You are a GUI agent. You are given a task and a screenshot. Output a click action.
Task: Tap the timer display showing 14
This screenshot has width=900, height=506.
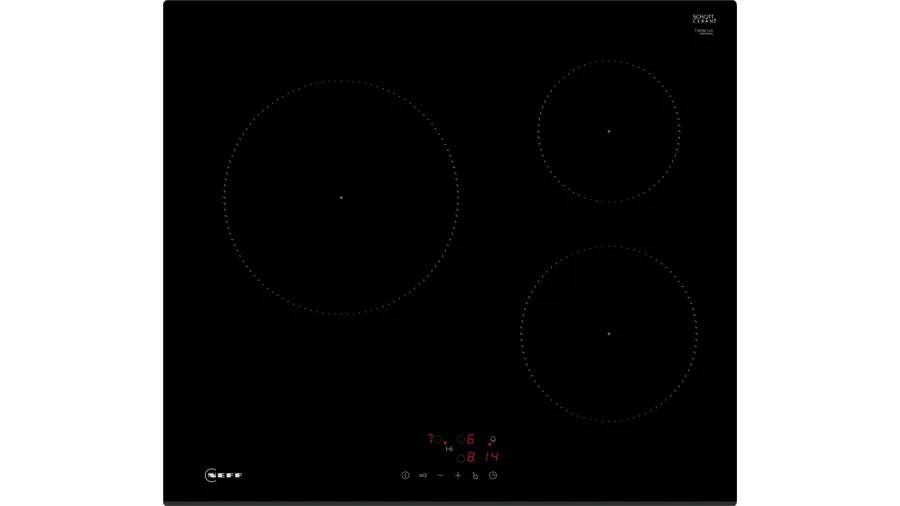[490, 458]
